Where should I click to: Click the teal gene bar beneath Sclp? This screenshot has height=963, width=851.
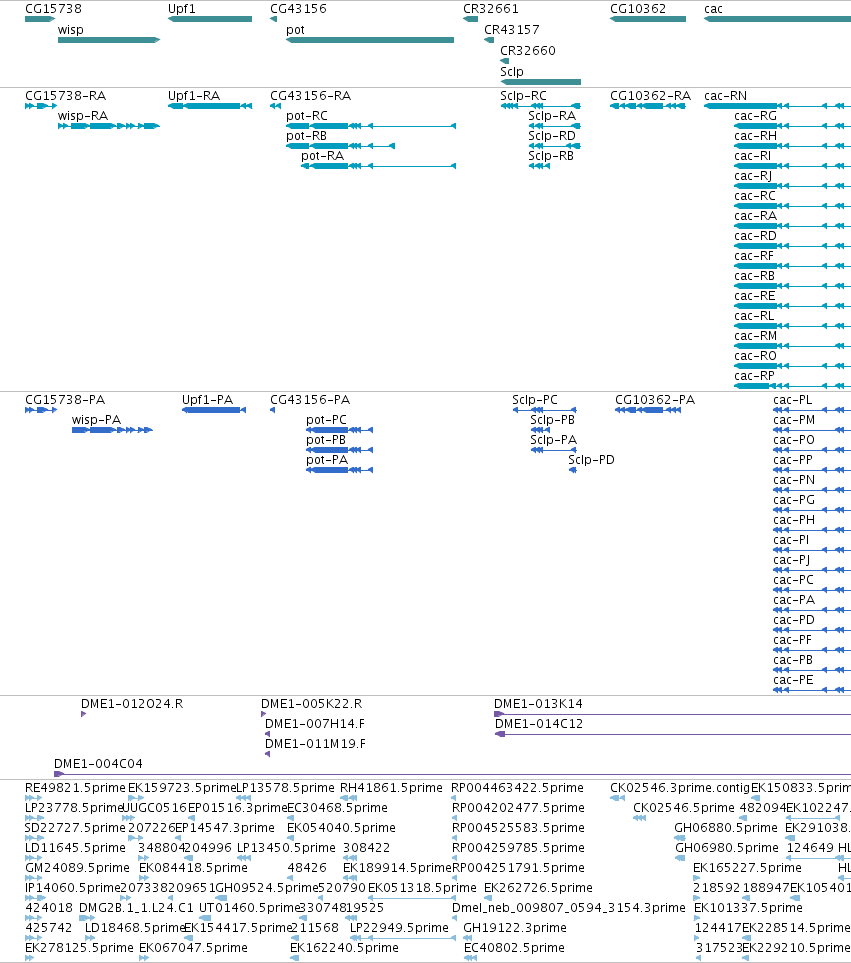pyautogui.click(x=540, y=82)
